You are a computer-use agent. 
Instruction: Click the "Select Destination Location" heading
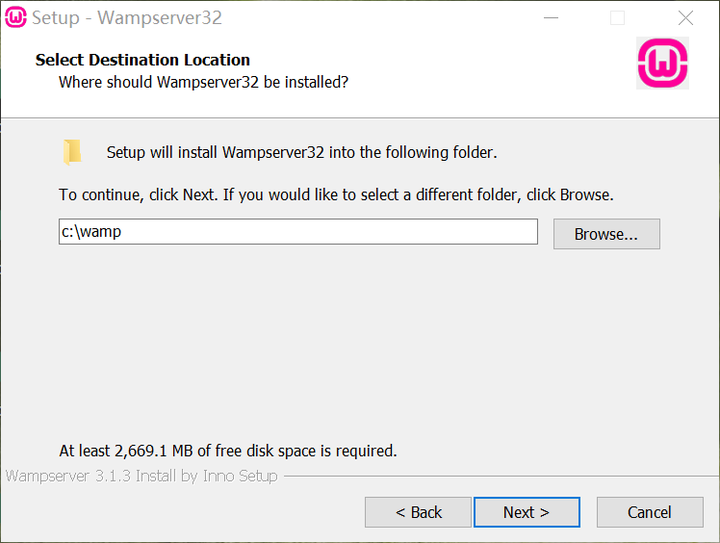click(143, 60)
